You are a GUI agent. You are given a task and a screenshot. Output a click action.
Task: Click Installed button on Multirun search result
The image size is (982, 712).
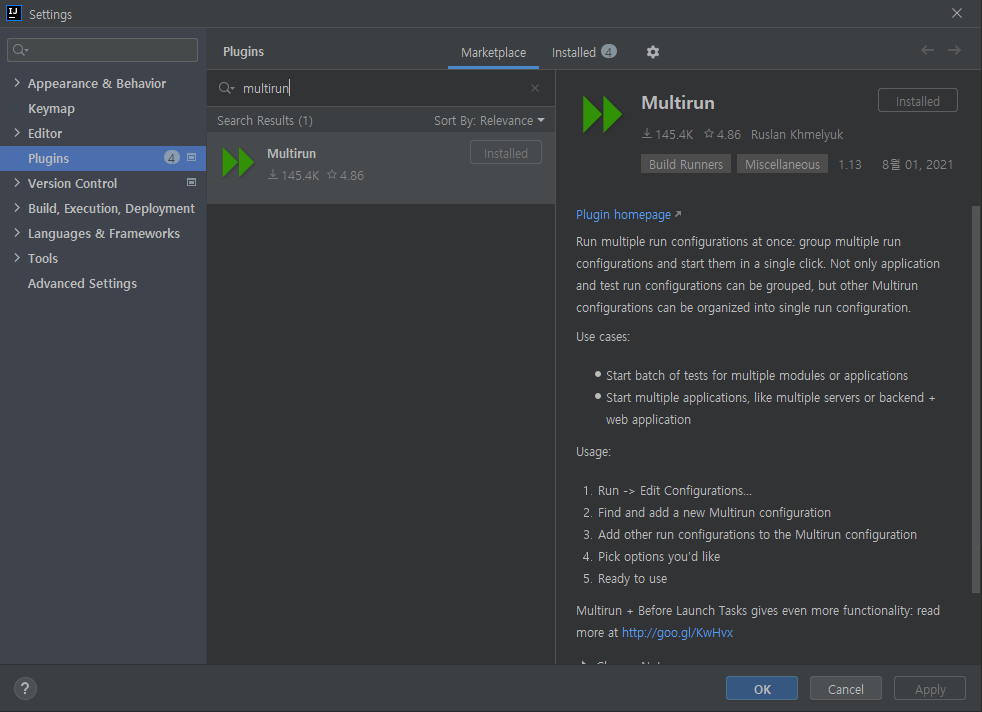[505, 153]
